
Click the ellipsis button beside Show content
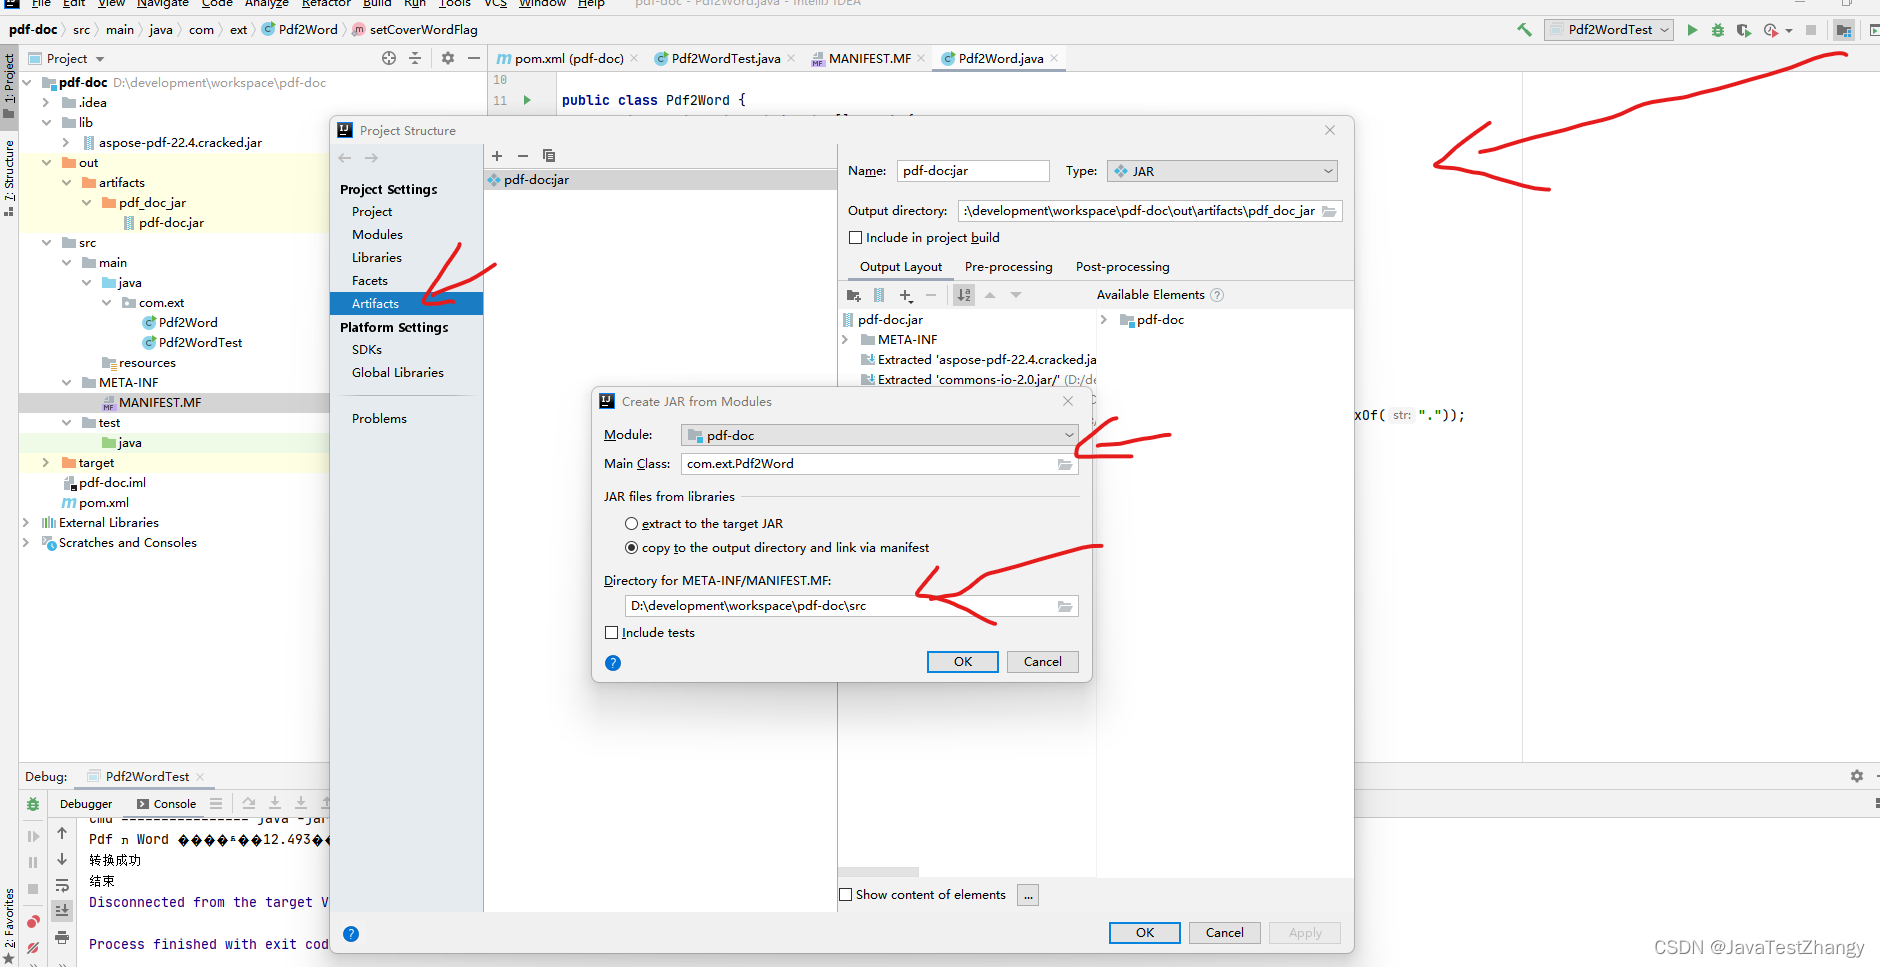[x=1028, y=895]
